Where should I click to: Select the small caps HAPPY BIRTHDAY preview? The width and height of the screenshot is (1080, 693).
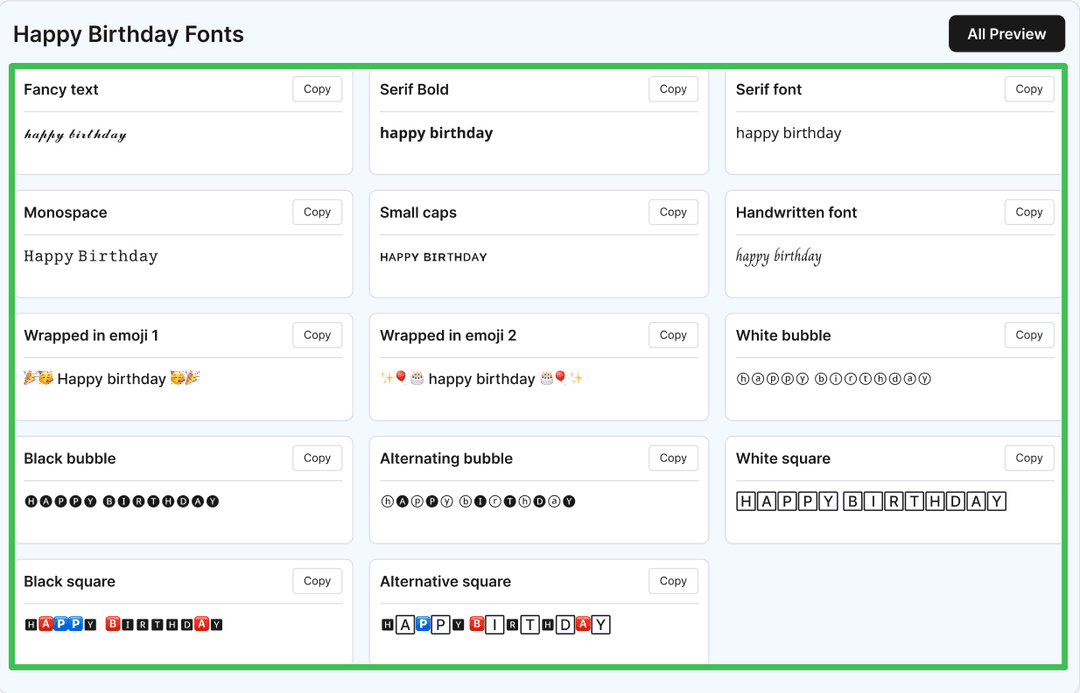[433, 257]
